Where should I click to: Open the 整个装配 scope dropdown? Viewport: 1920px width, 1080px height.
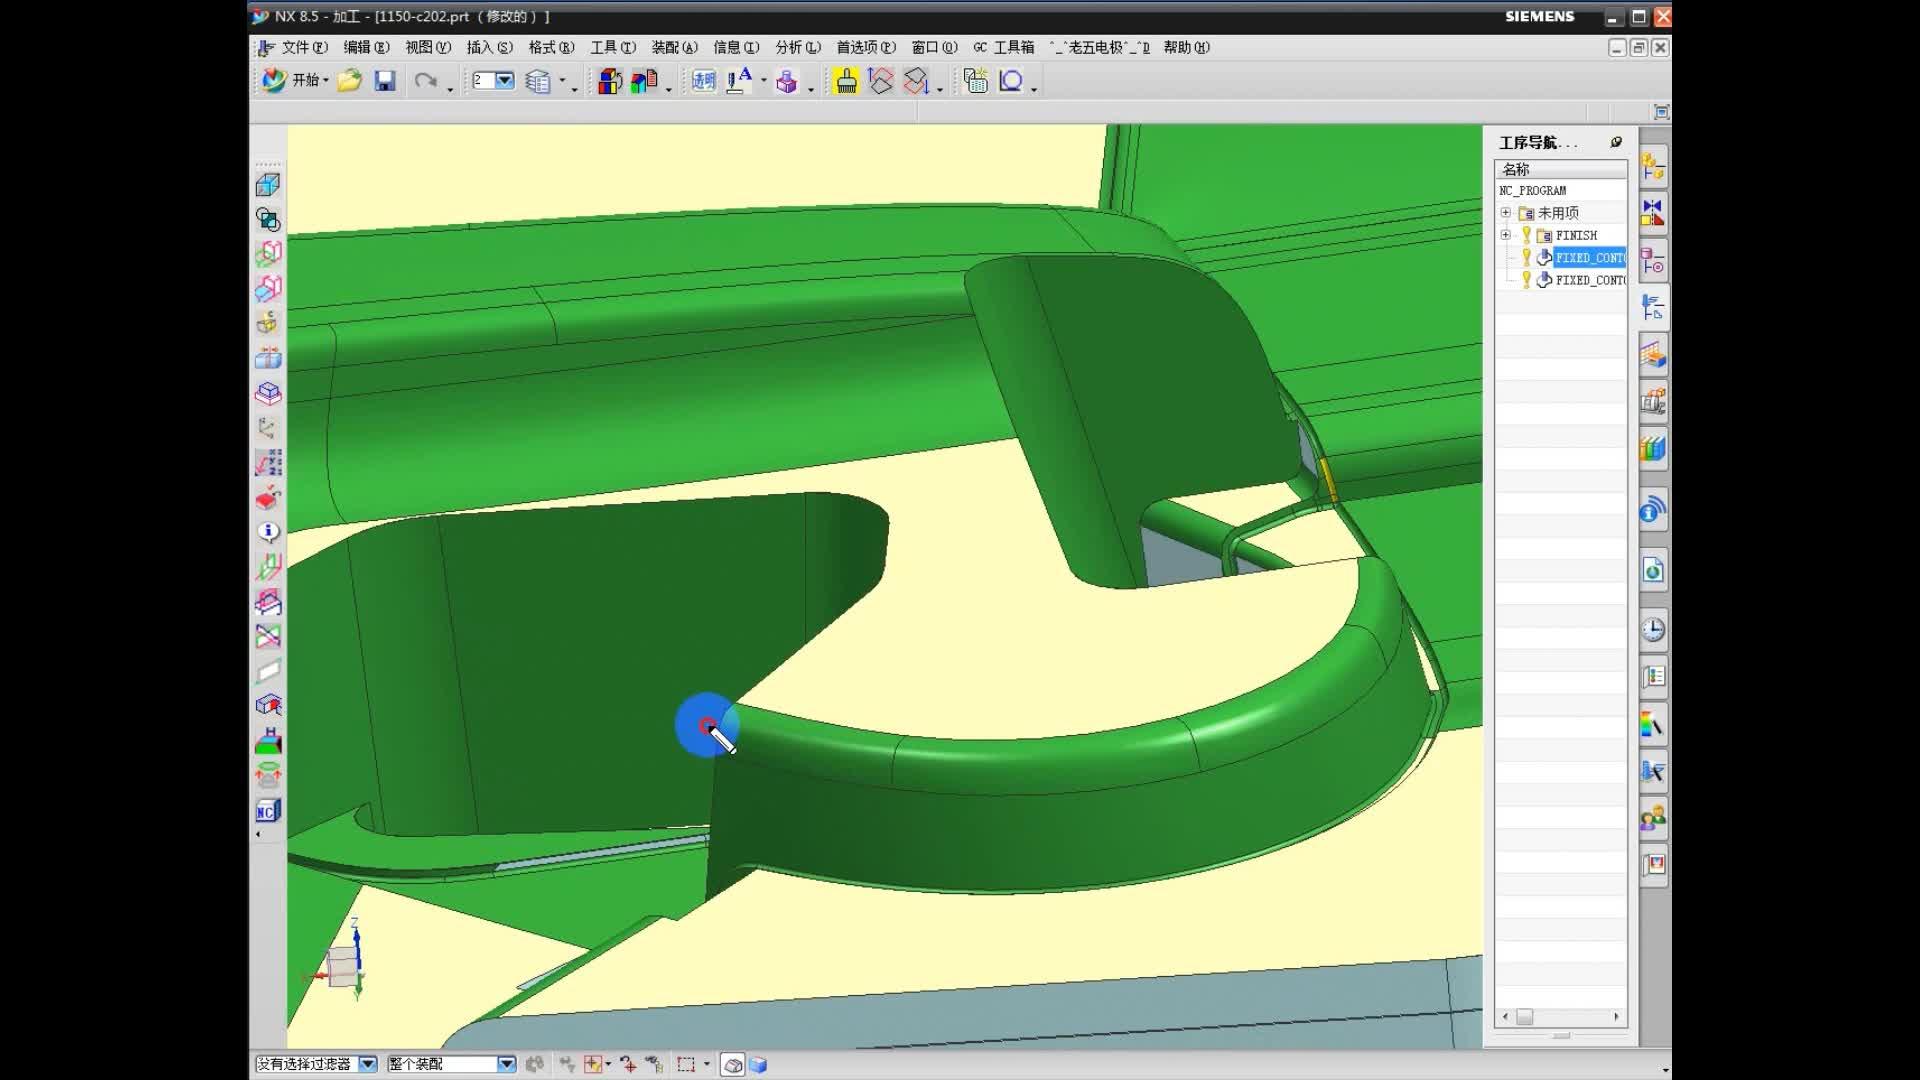506,1064
